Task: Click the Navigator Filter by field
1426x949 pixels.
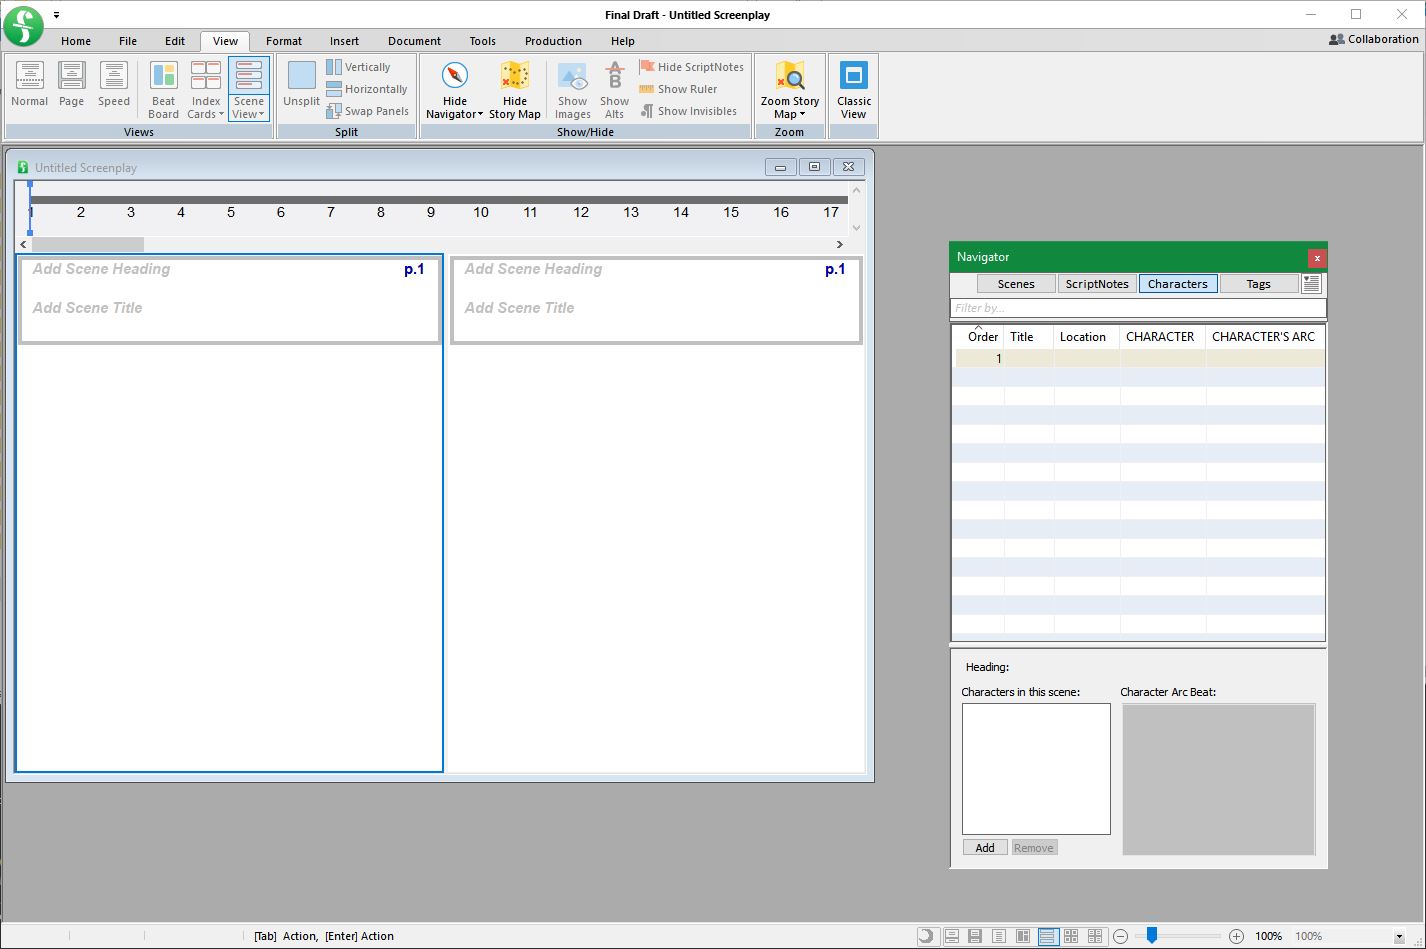Action: click(1138, 308)
